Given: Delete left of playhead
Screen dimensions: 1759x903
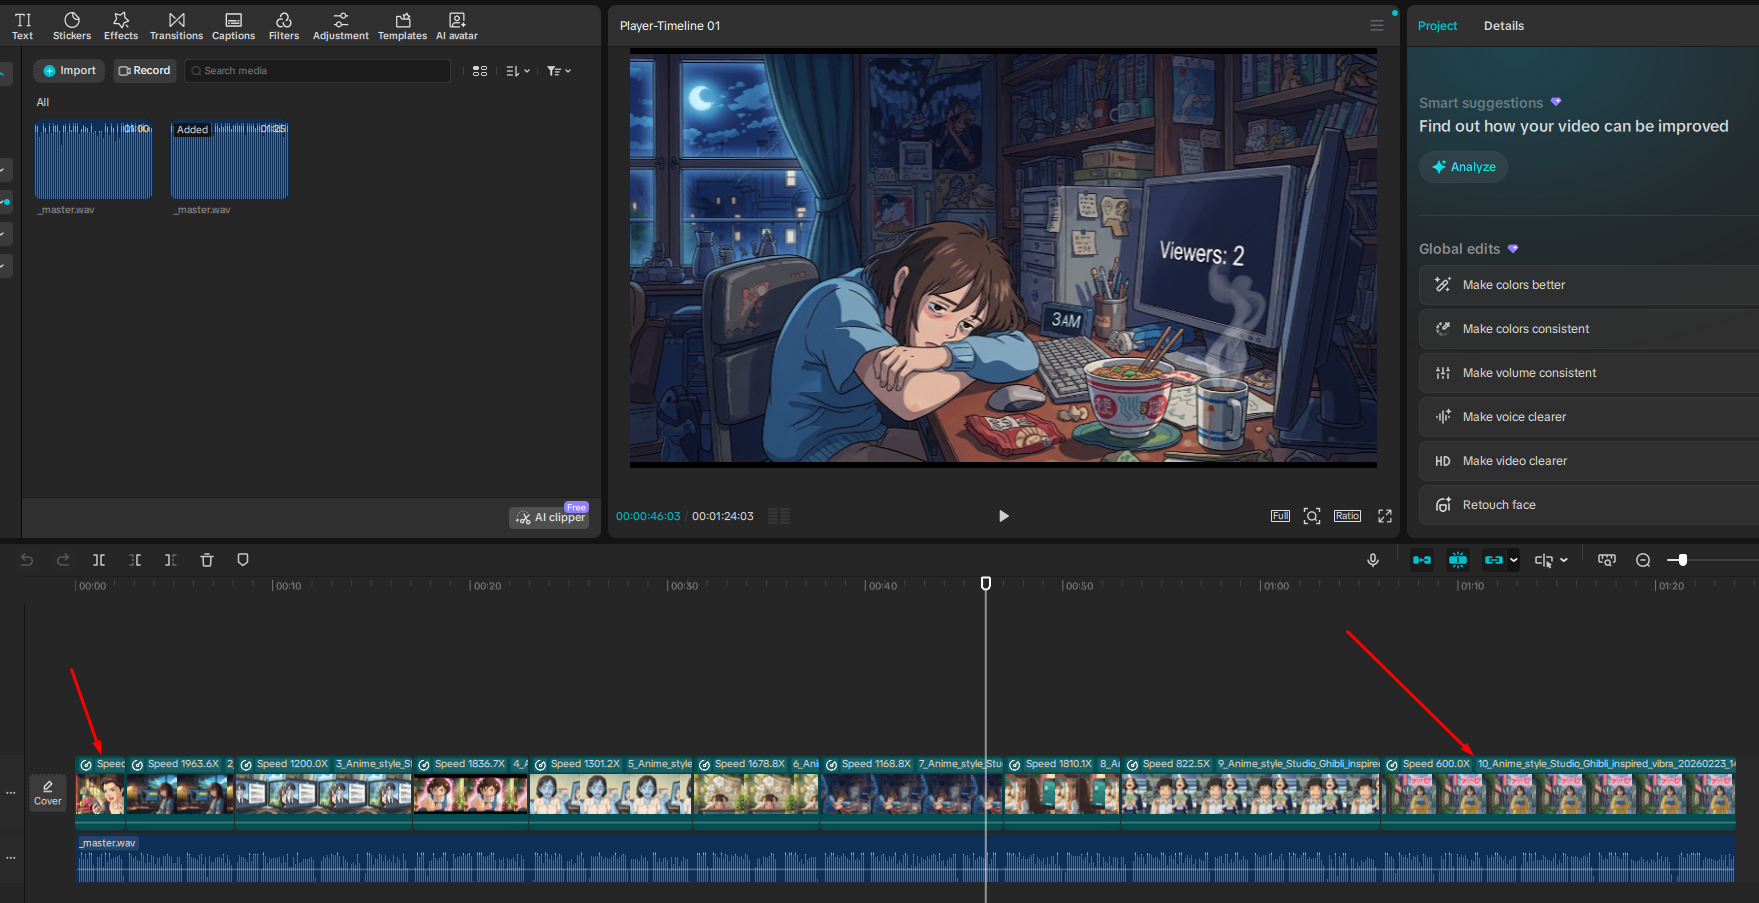Looking at the screenshot, I should click(135, 560).
